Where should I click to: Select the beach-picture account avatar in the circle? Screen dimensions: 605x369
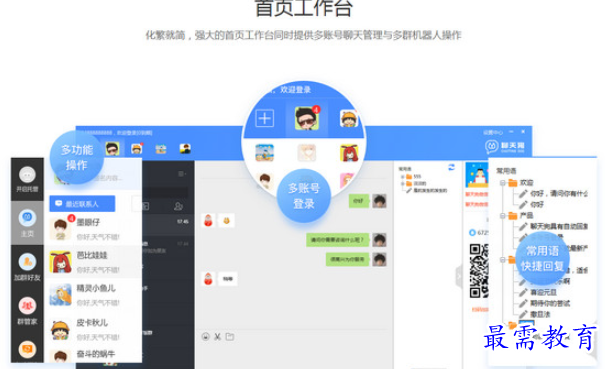(x=264, y=152)
